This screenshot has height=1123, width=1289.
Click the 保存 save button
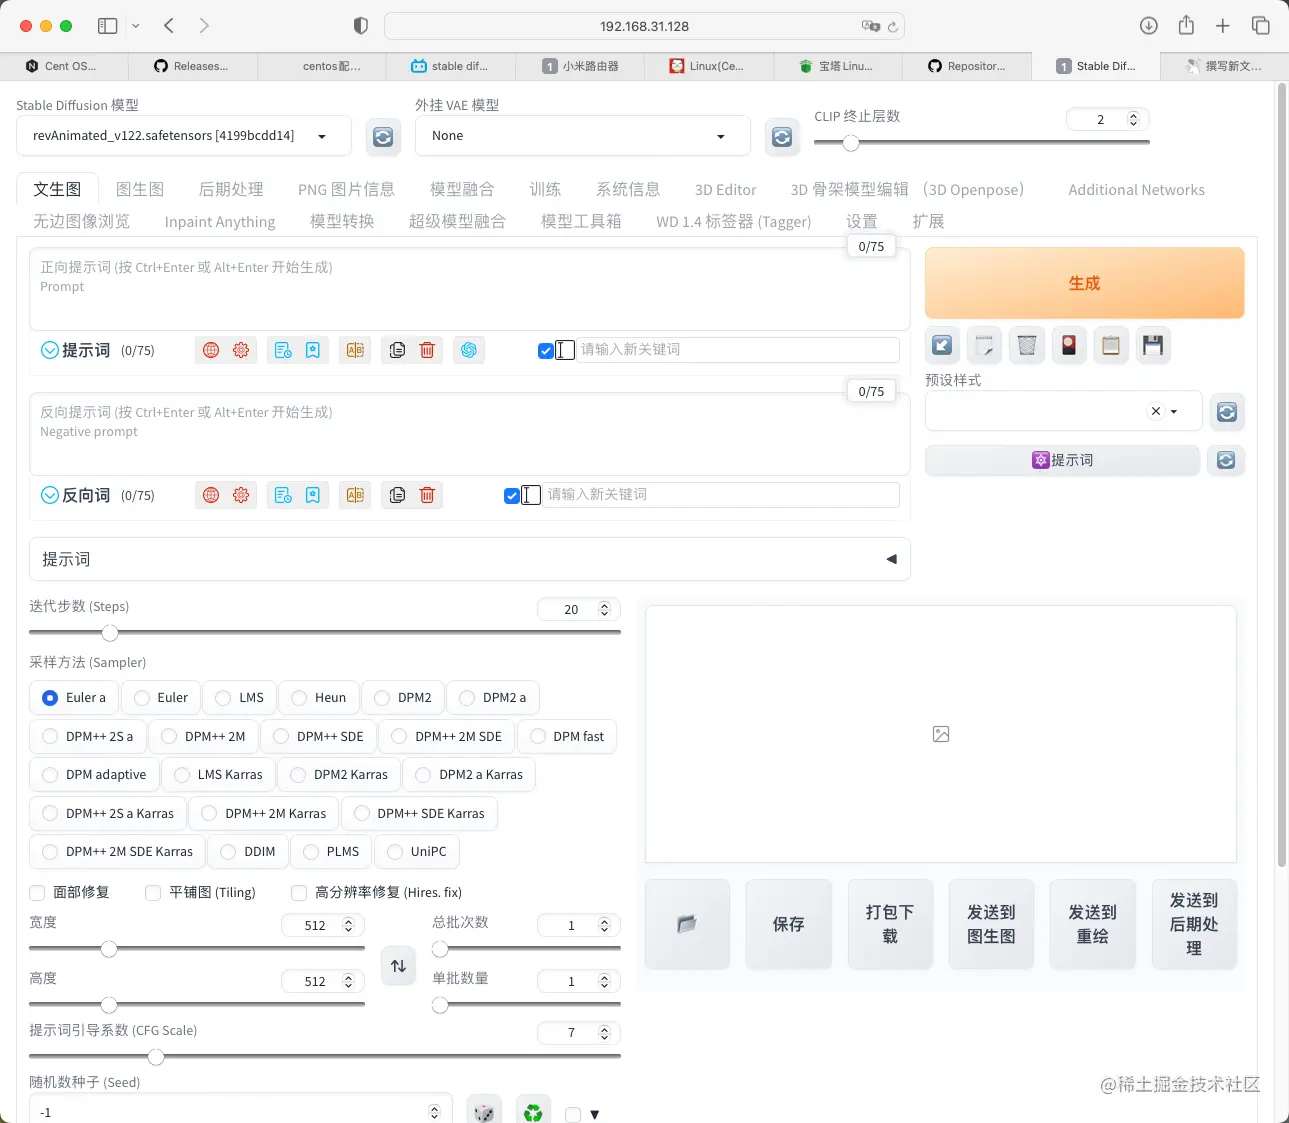pyautogui.click(x=788, y=924)
